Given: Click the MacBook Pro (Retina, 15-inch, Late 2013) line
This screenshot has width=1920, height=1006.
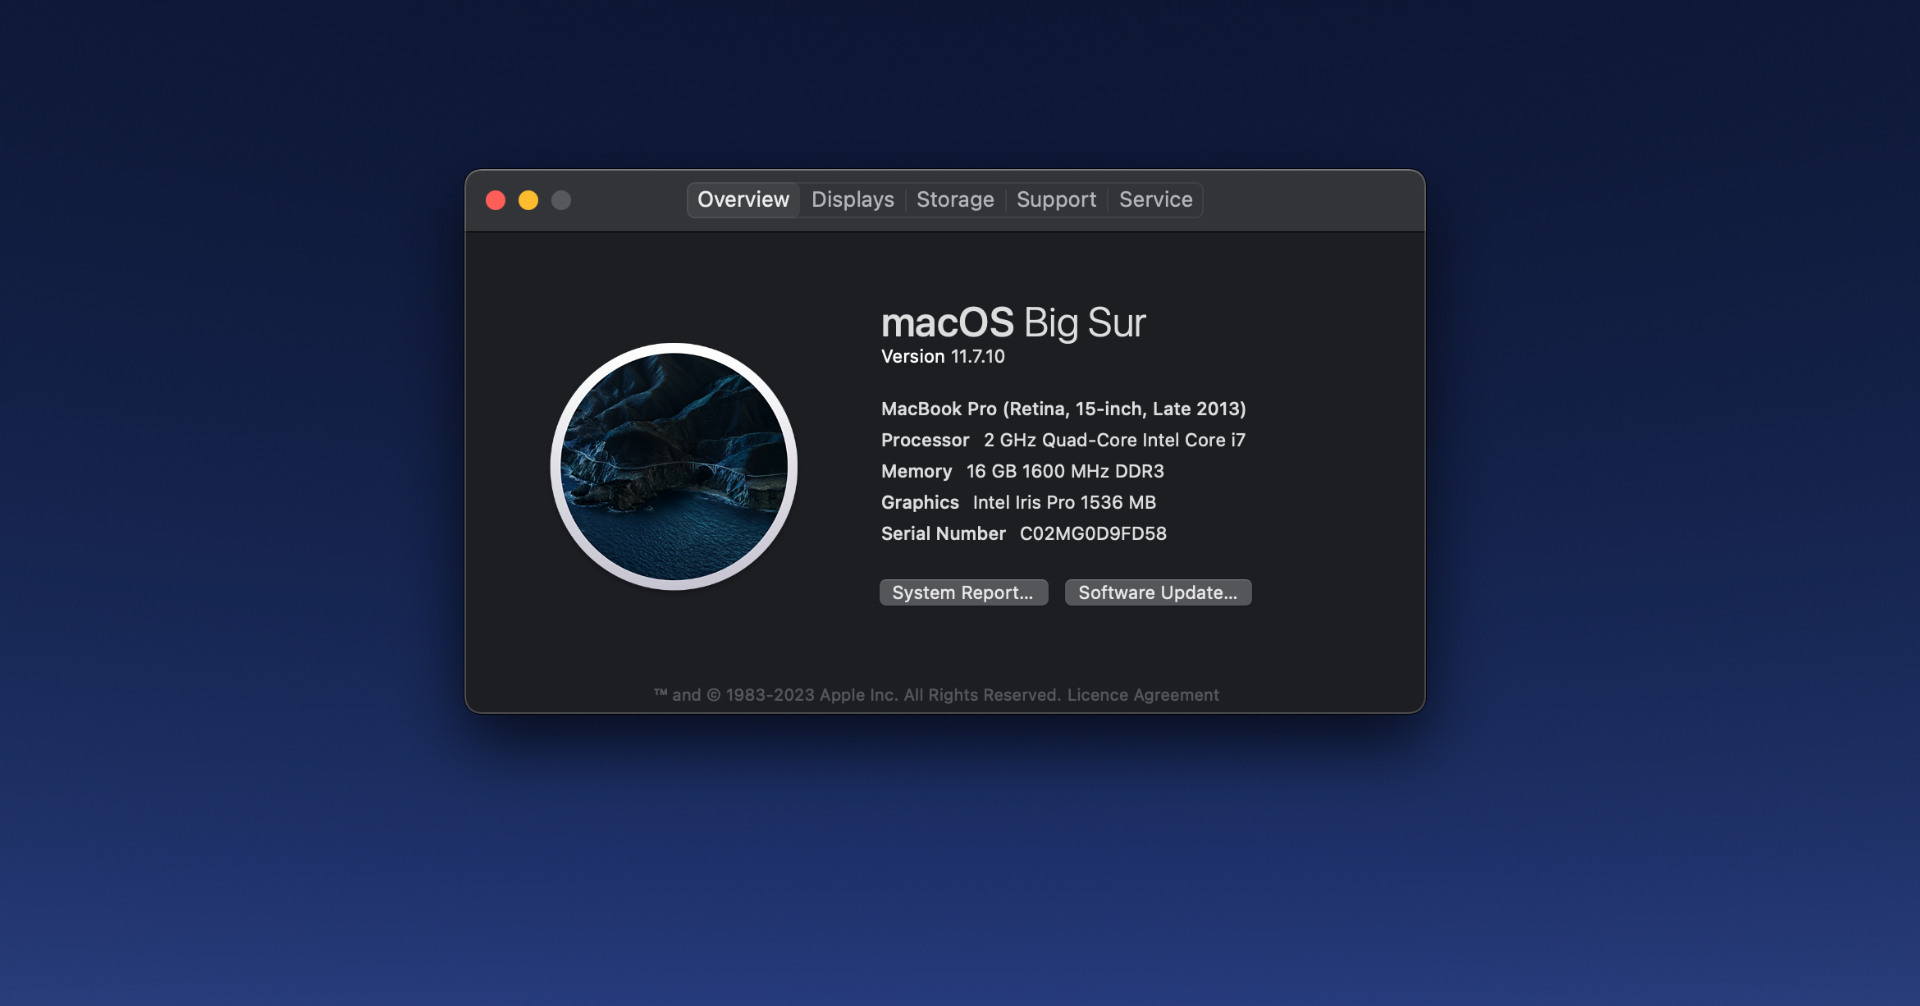Looking at the screenshot, I should [1063, 409].
